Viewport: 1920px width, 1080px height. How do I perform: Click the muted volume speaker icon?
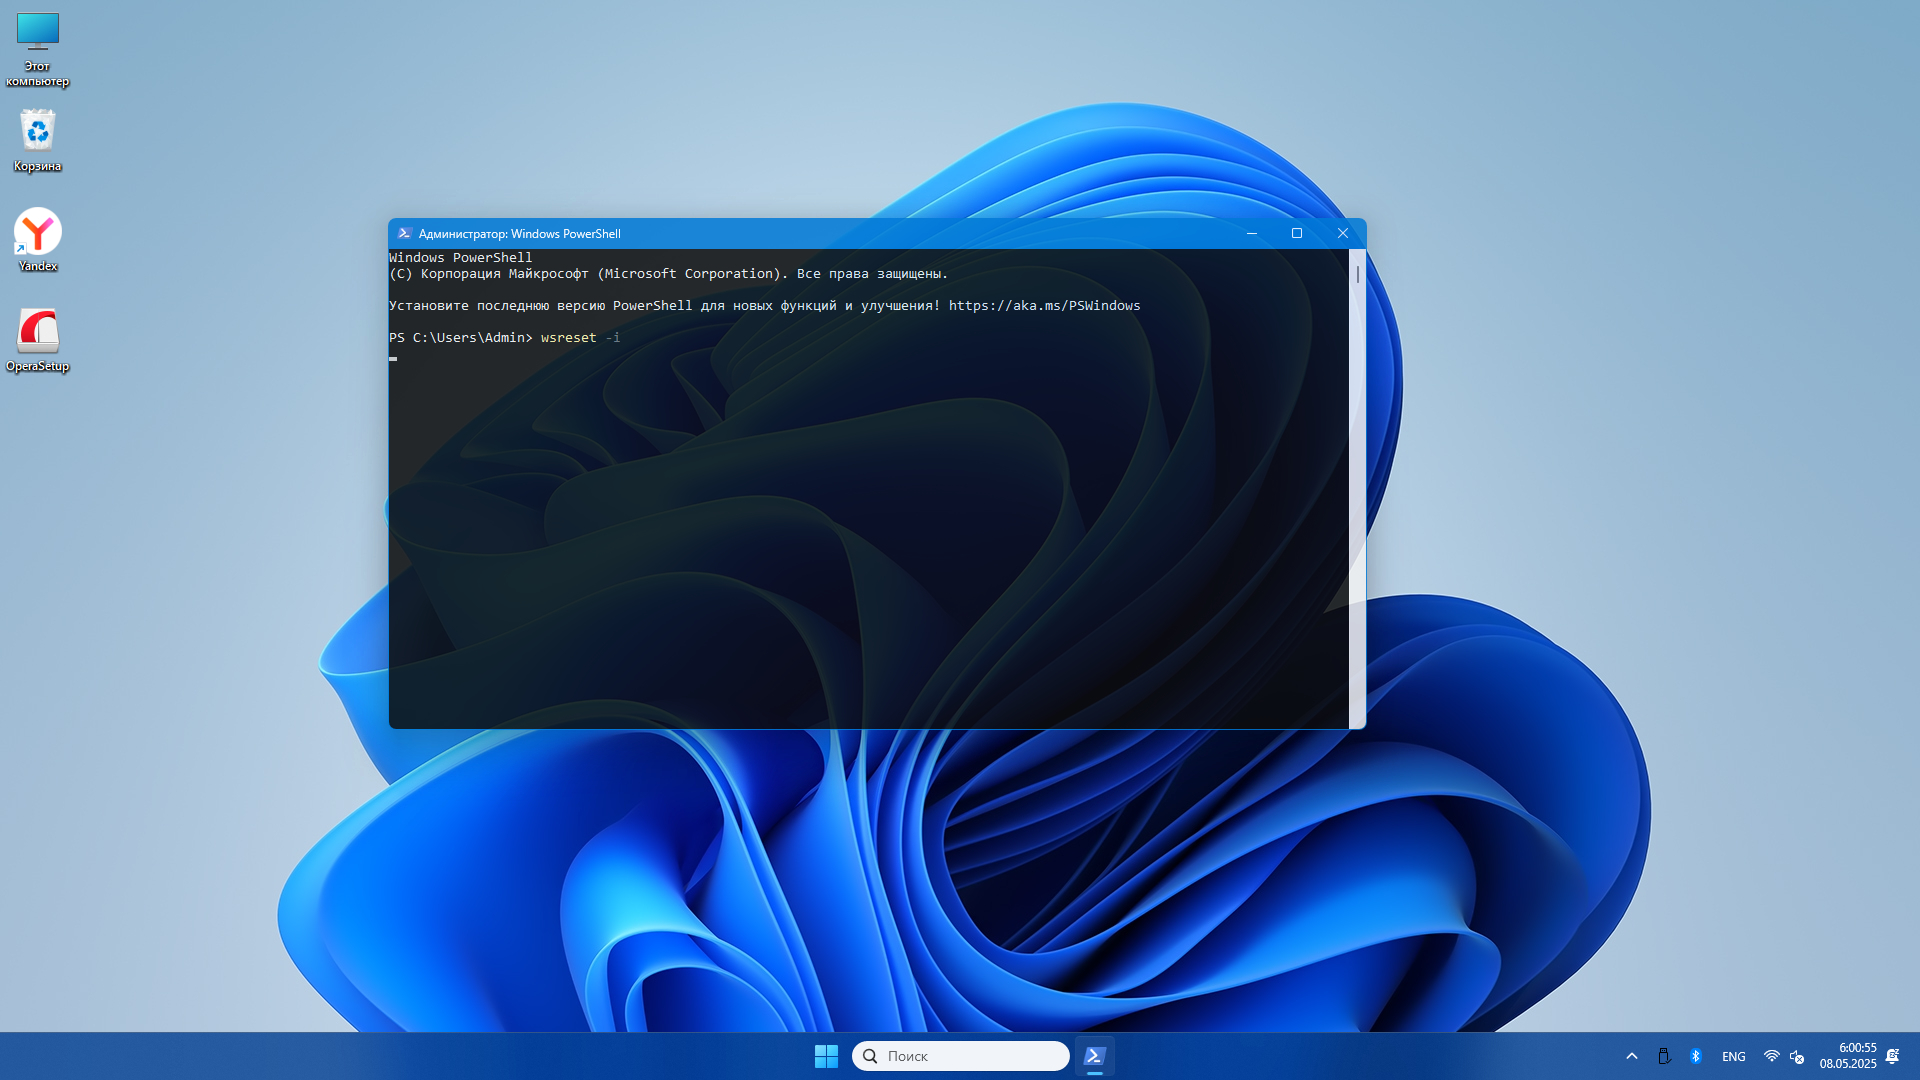[x=1797, y=1056]
